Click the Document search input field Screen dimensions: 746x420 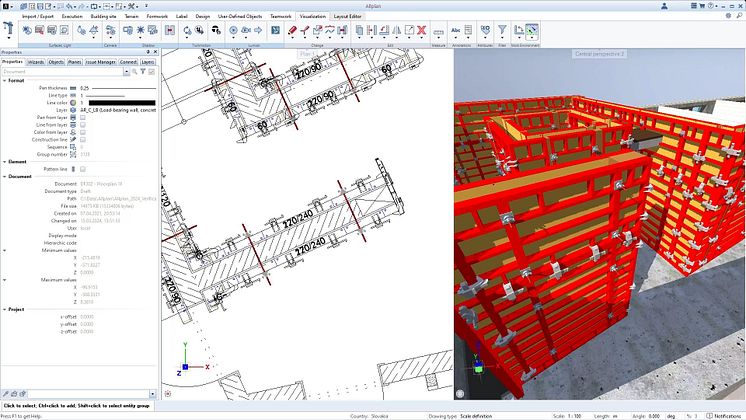[x=62, y=71]
